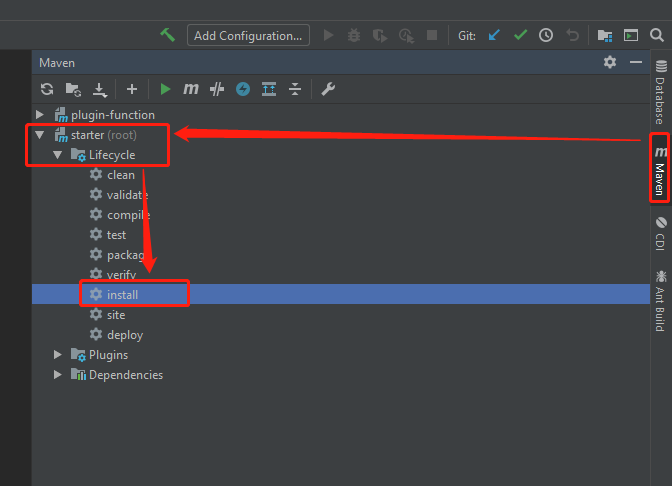Click the Stop square icon
This screenshot has width=672, height=486.
pyautogui.click(x=432, y=35)
